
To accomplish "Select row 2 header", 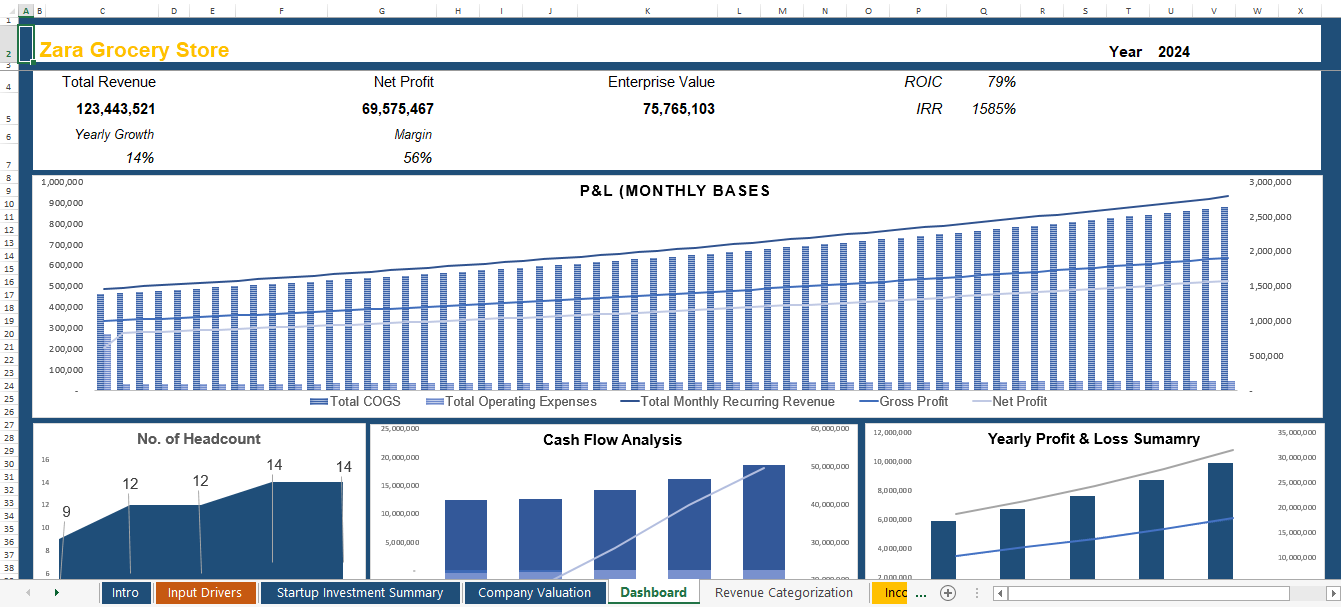I will (9, 44).
